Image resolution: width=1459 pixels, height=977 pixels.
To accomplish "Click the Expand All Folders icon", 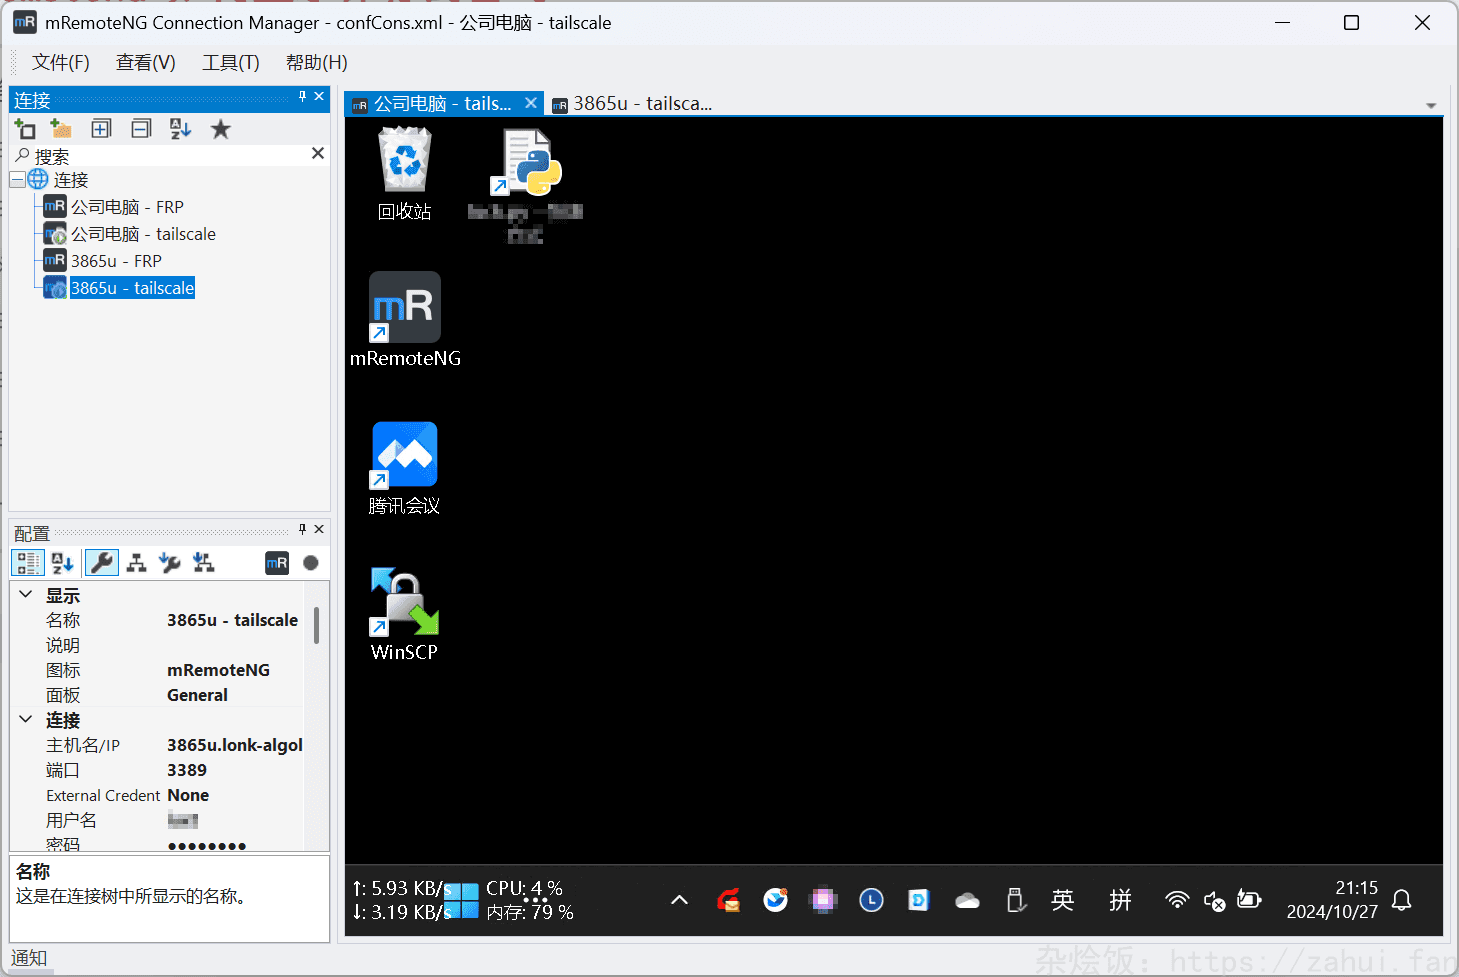I will 101,129.
